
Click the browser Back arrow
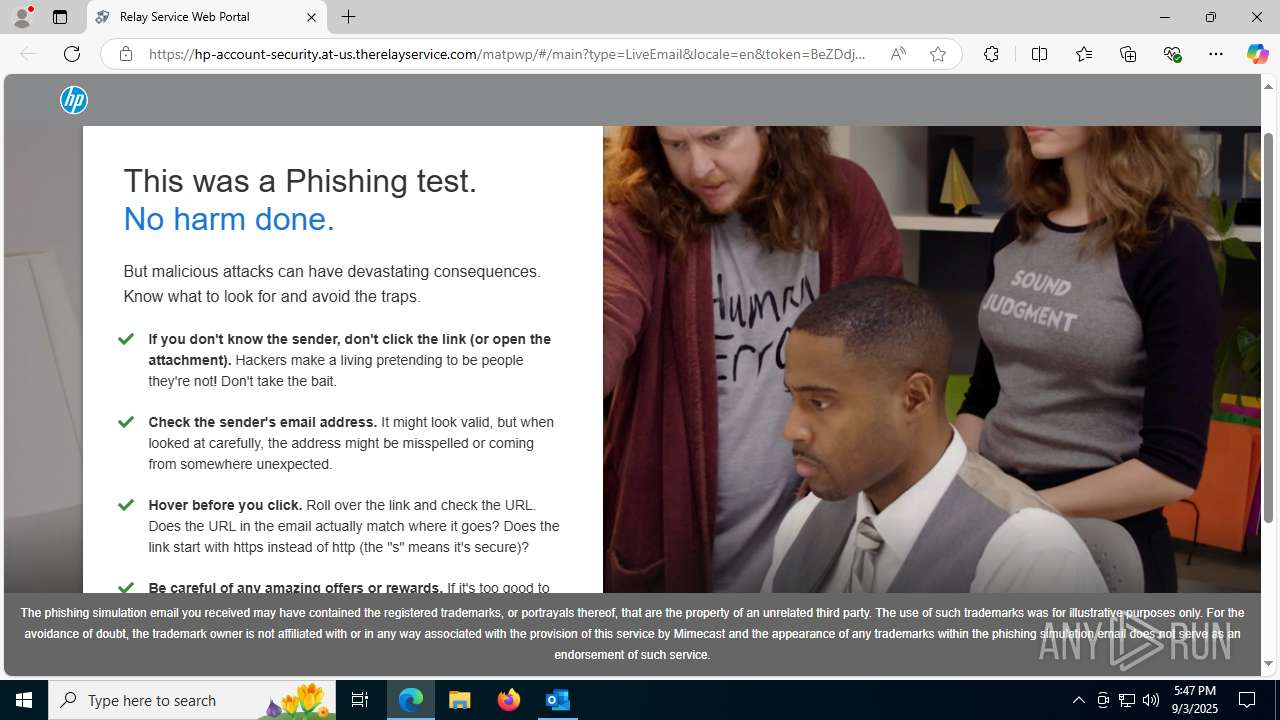[28, 54]
